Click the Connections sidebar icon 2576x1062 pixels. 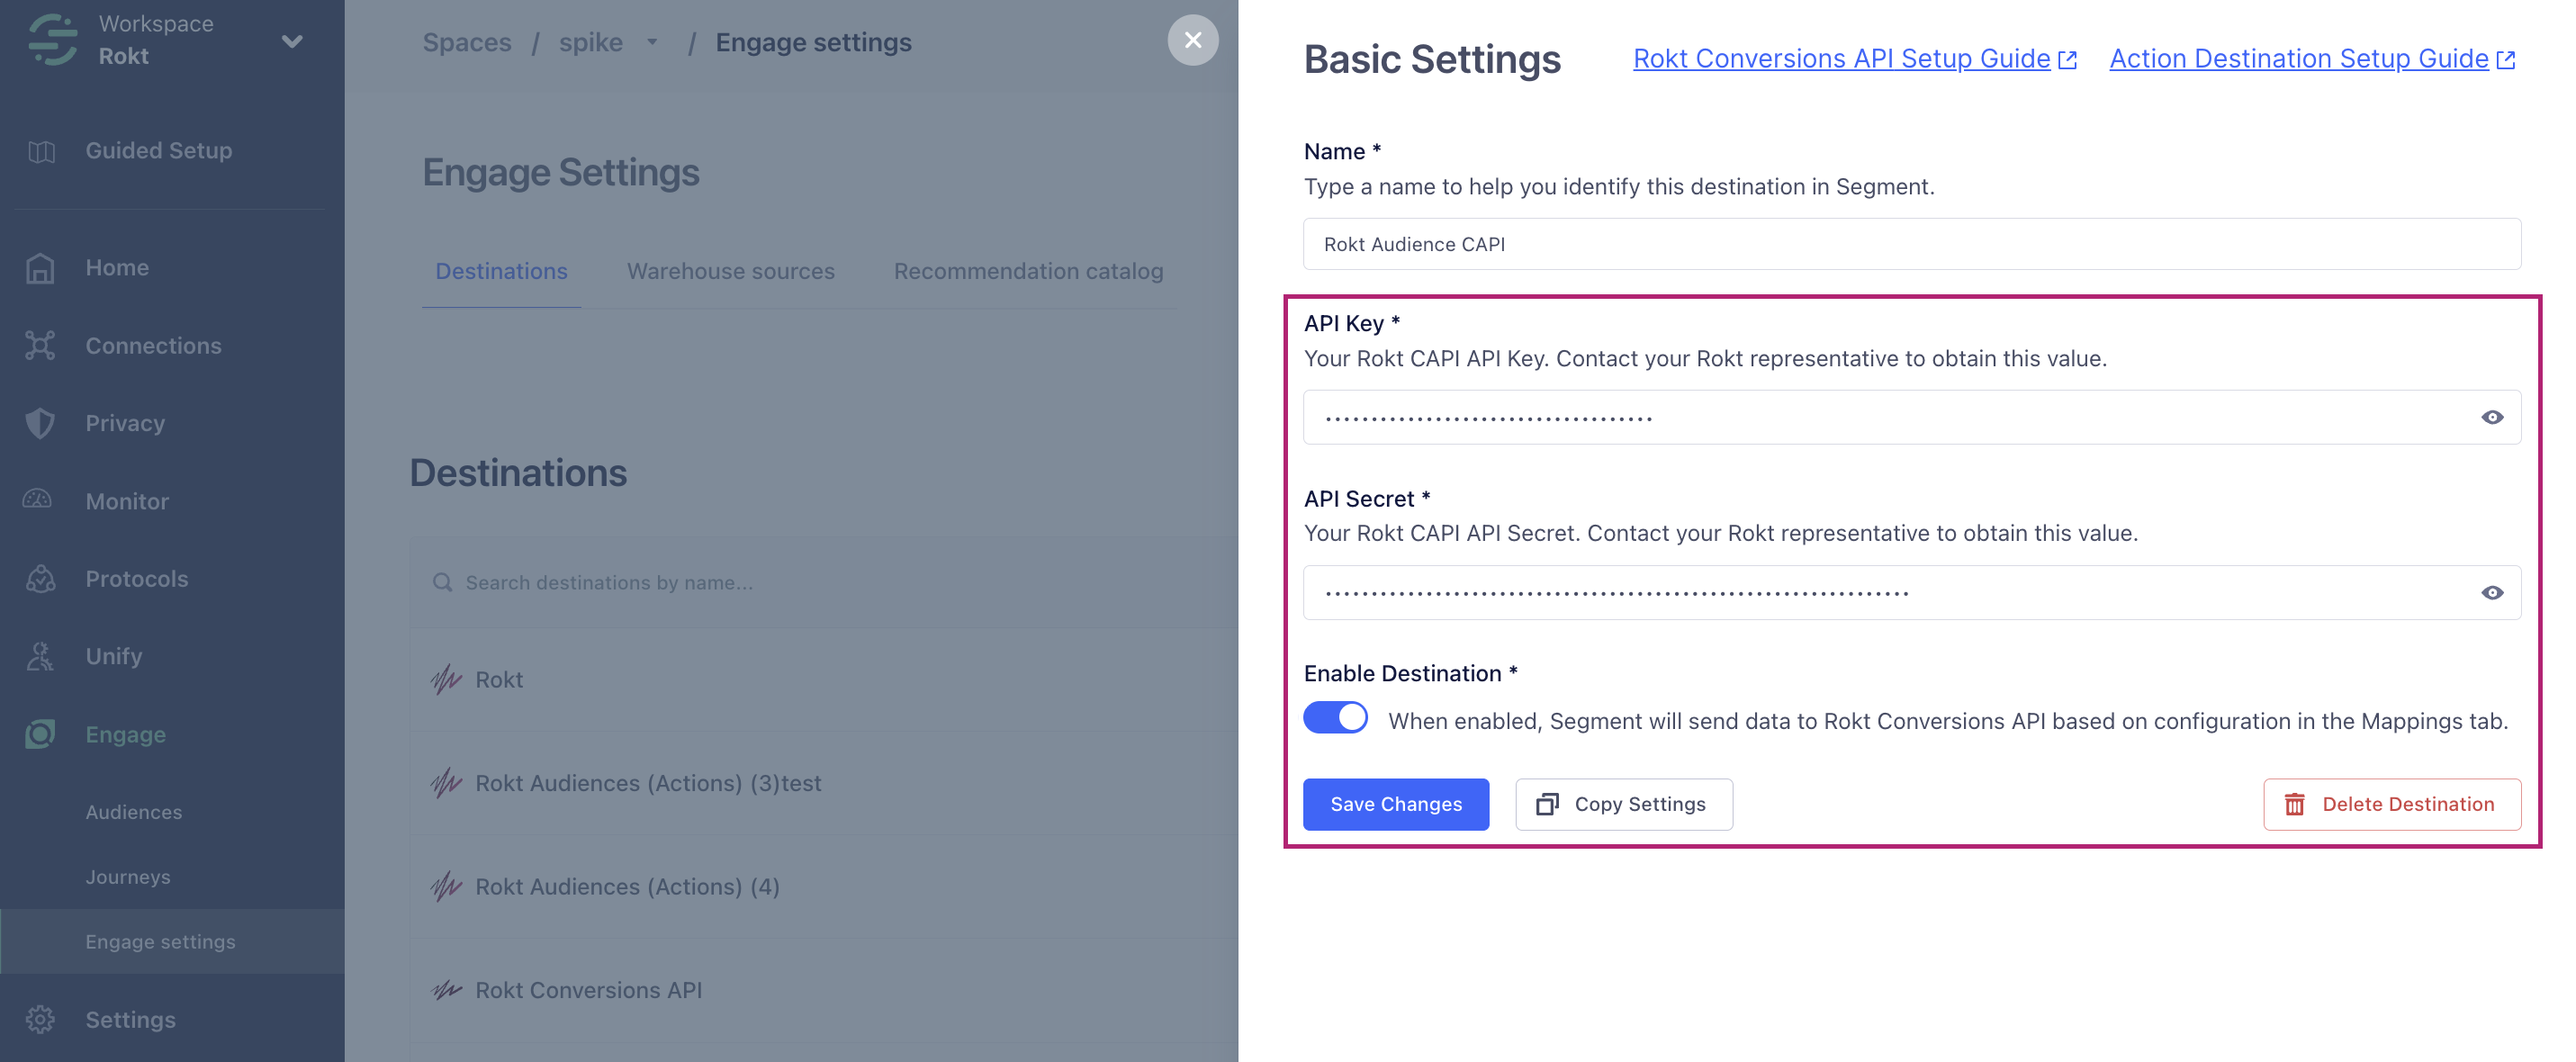[x=40, y=345]
